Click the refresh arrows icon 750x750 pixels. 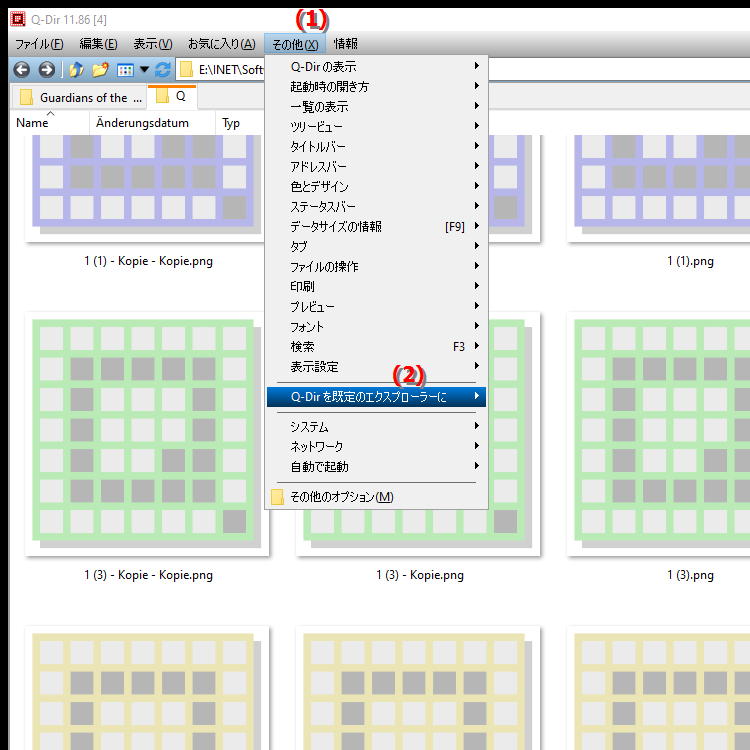pos(163,70)
